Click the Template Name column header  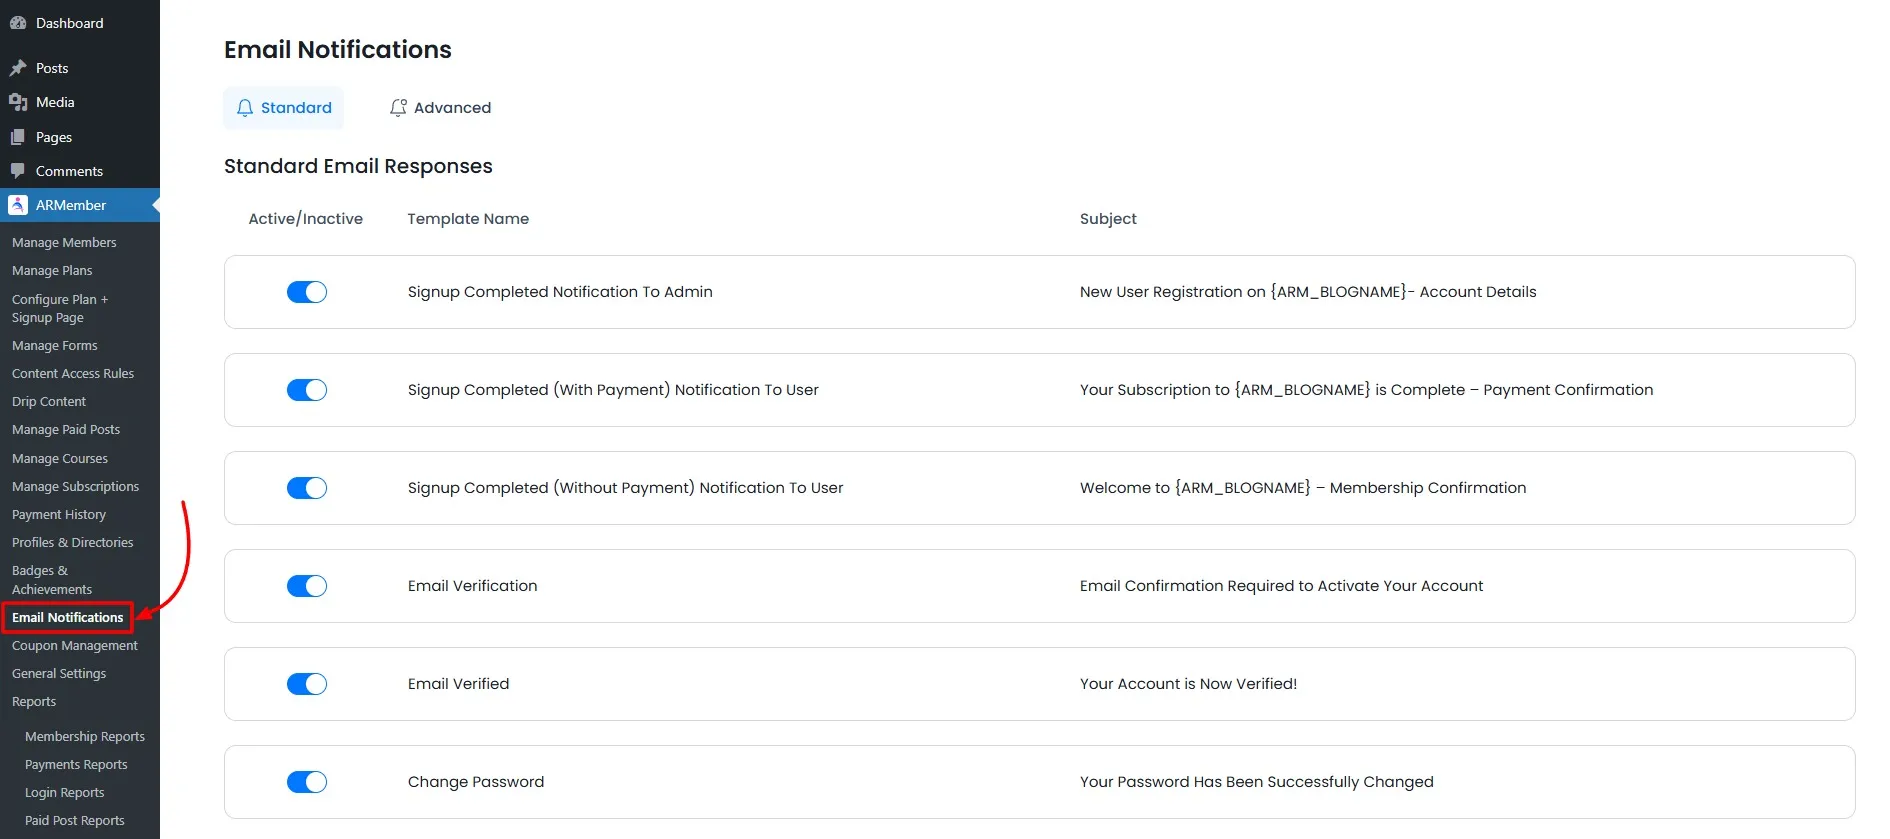[468, 219]
